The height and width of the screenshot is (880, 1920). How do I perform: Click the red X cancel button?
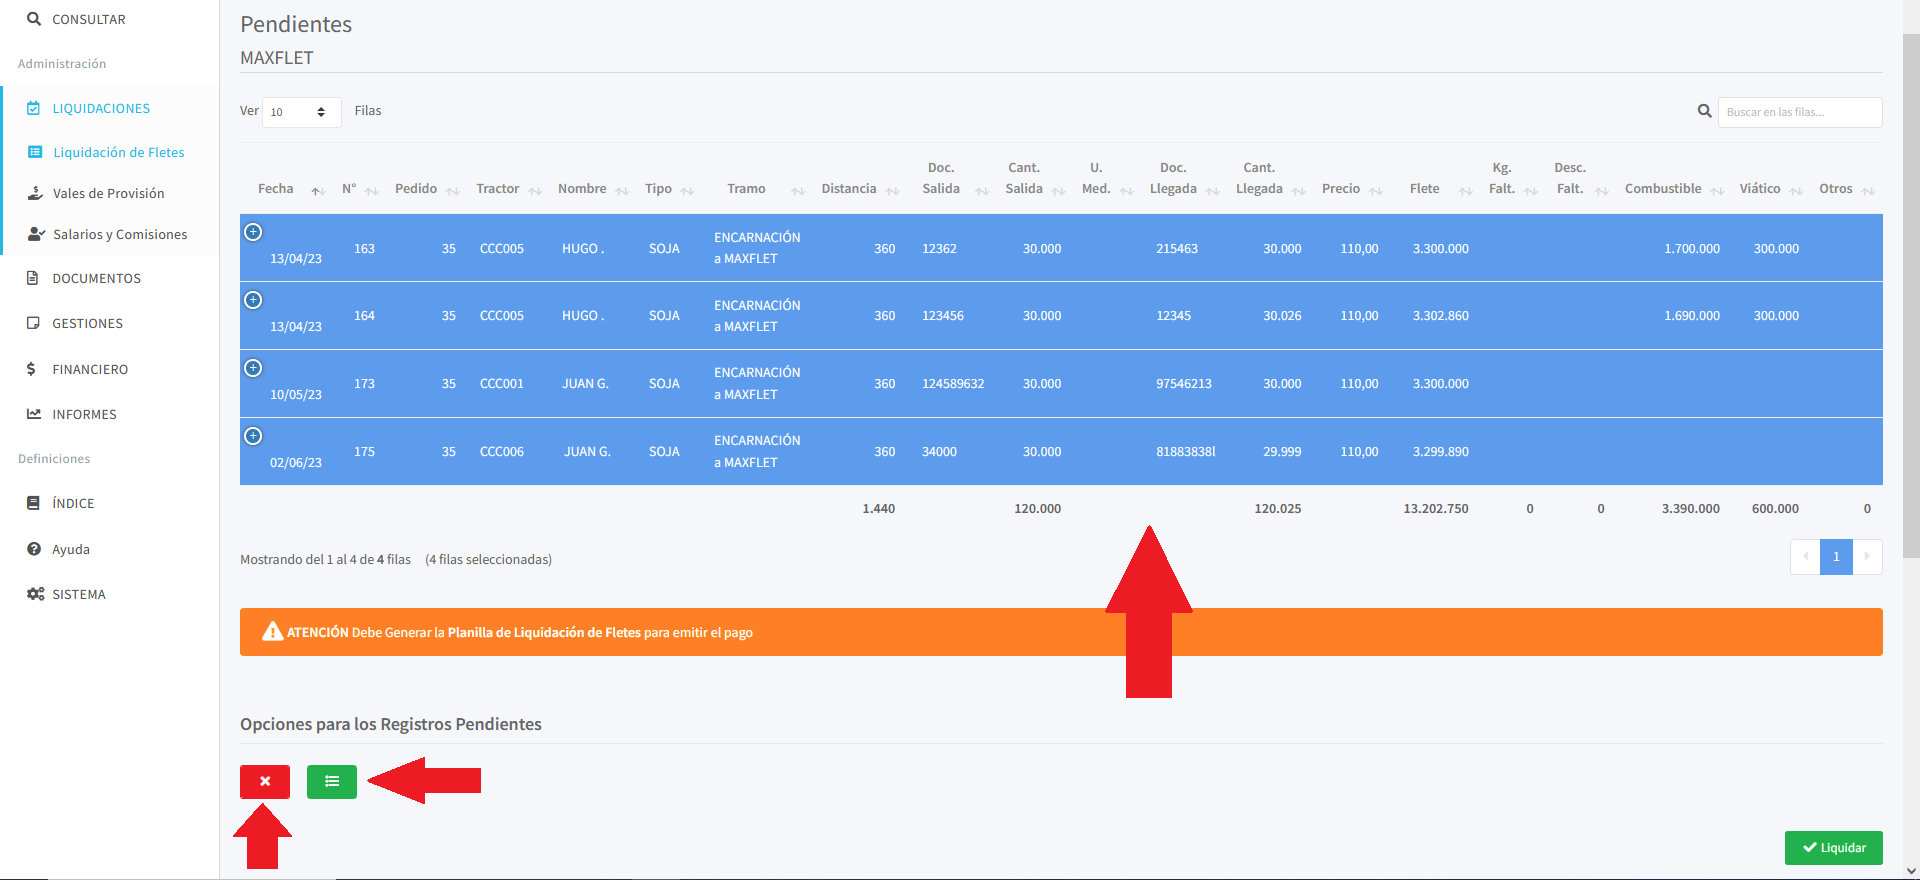click(x=265, y=782)
